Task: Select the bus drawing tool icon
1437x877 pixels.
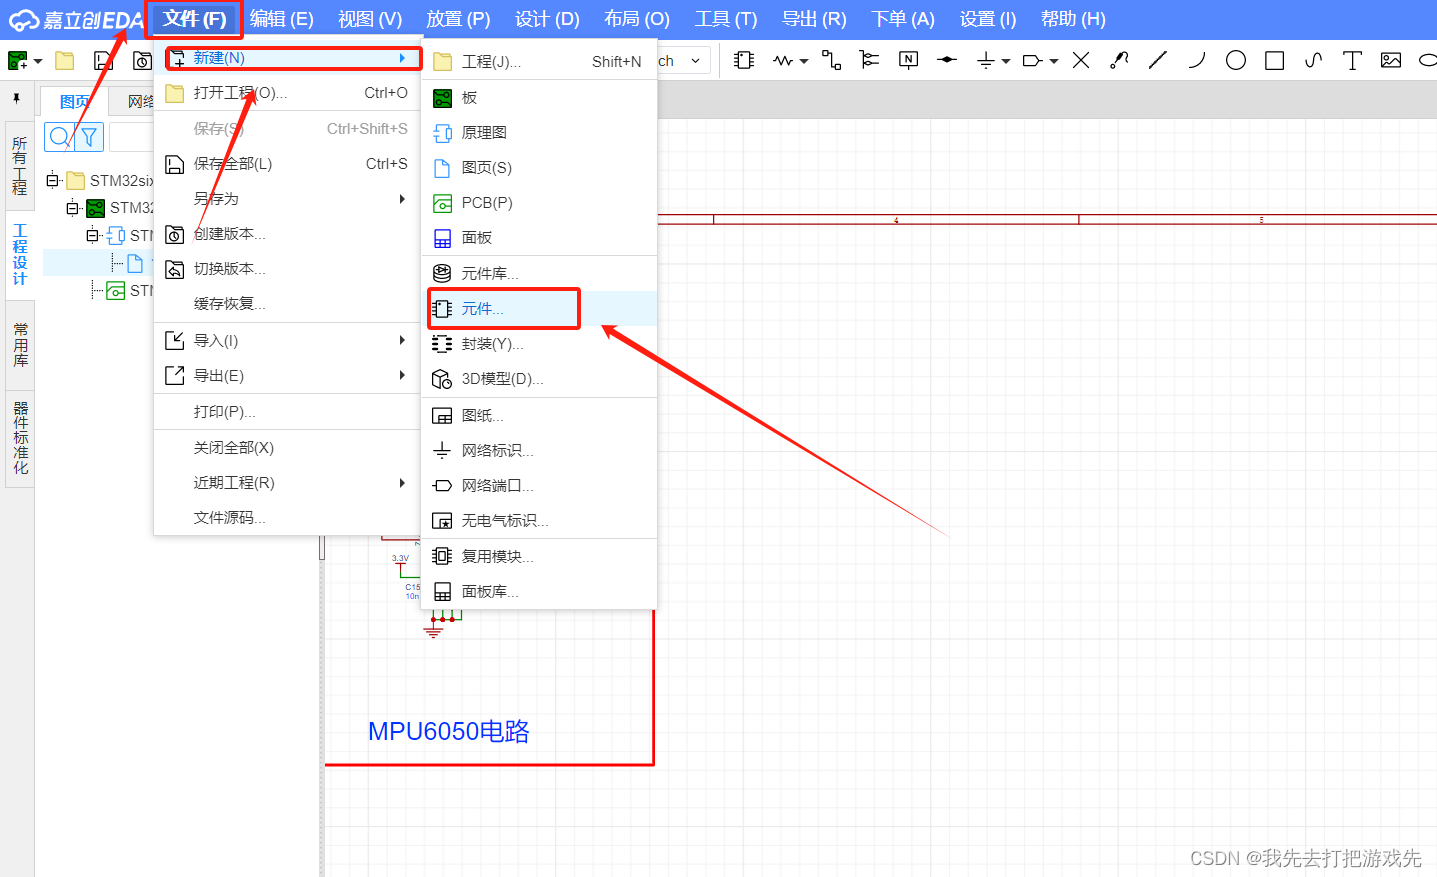Action: coord(869,60)
